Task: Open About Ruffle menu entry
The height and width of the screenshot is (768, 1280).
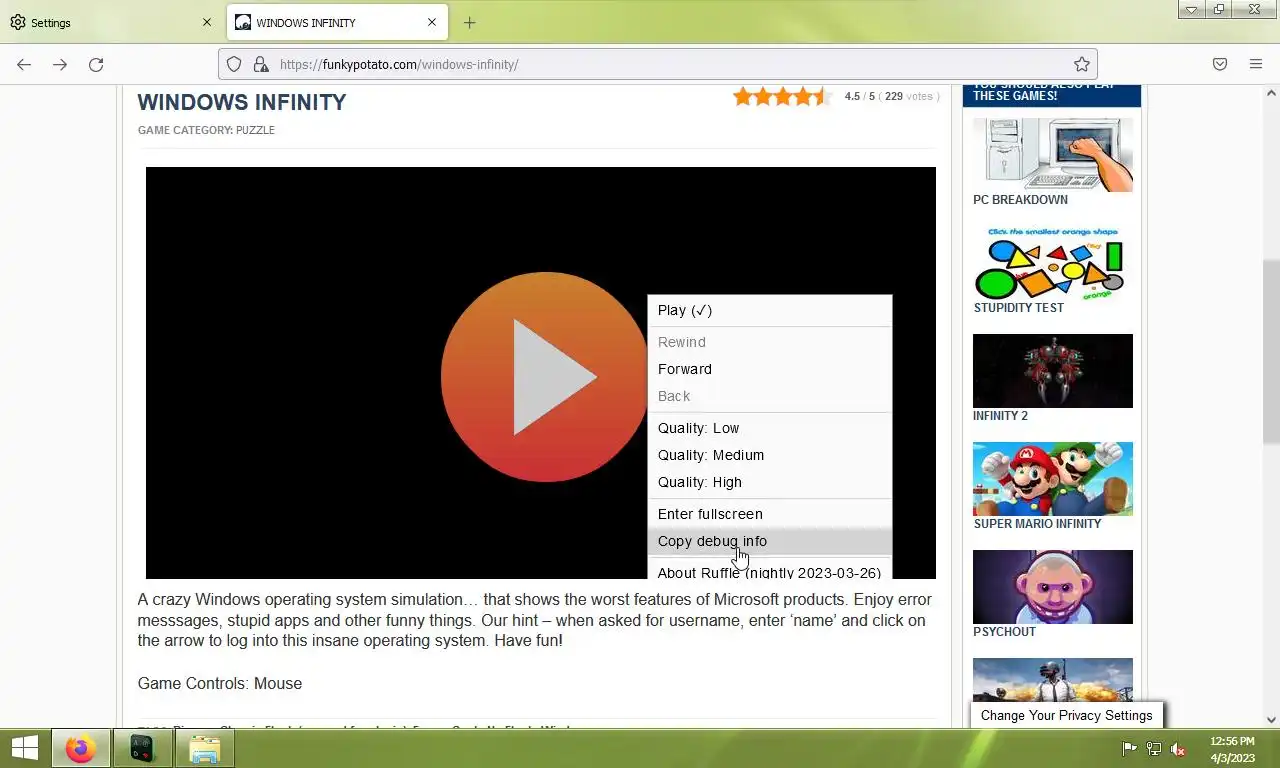Action: [770, 572]
